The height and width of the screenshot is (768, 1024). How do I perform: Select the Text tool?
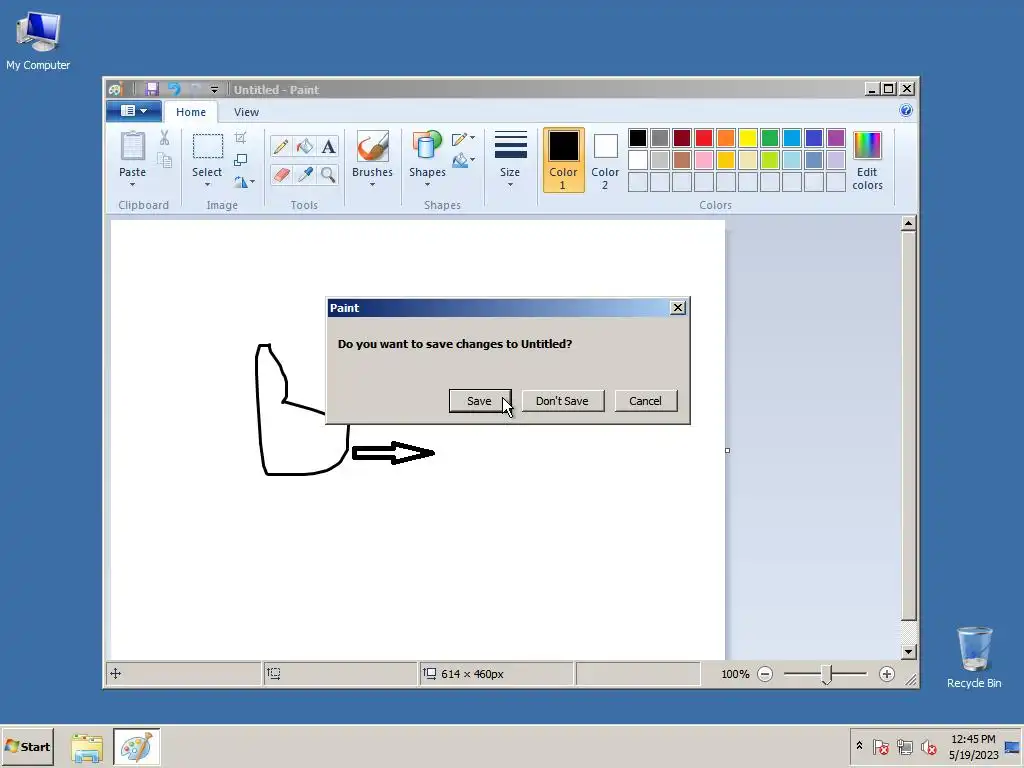click(328, 146)
